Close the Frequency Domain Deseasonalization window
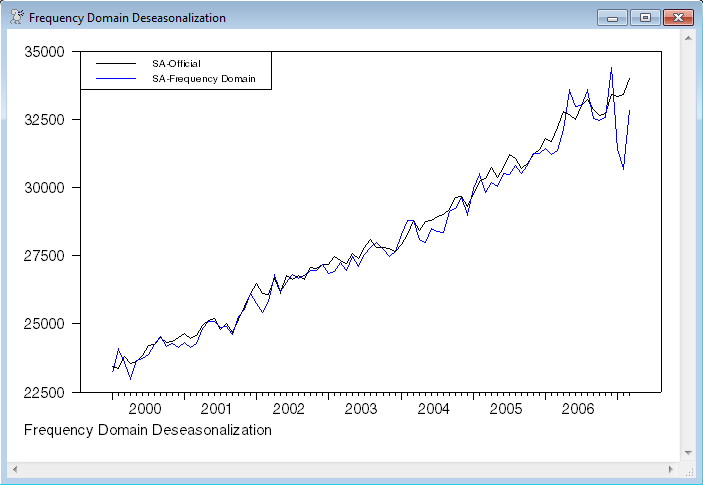Viewport: 703px width, 485px height. [678, 18]
